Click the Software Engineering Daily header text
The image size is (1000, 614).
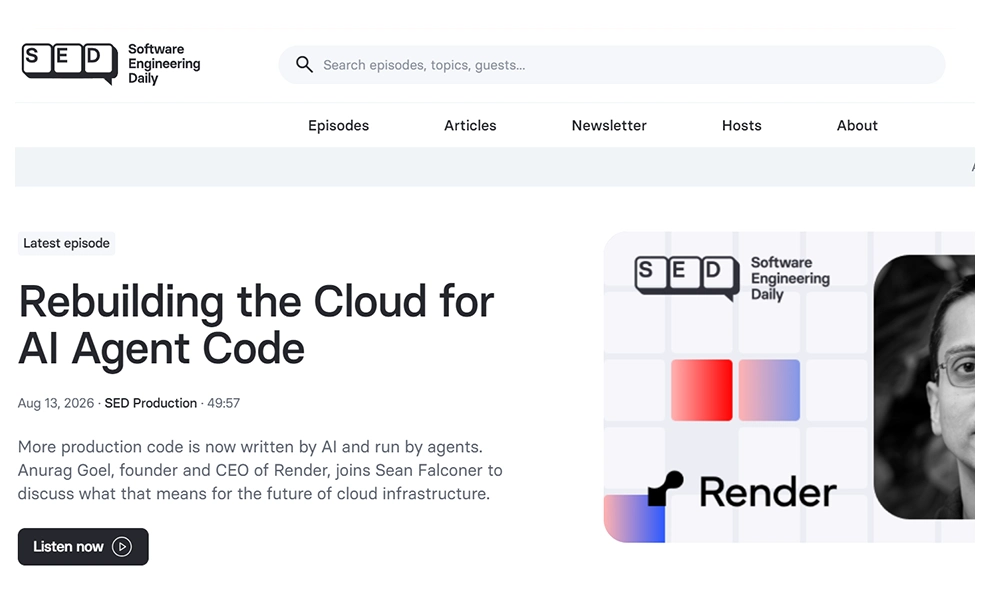[x=164, y=64]
